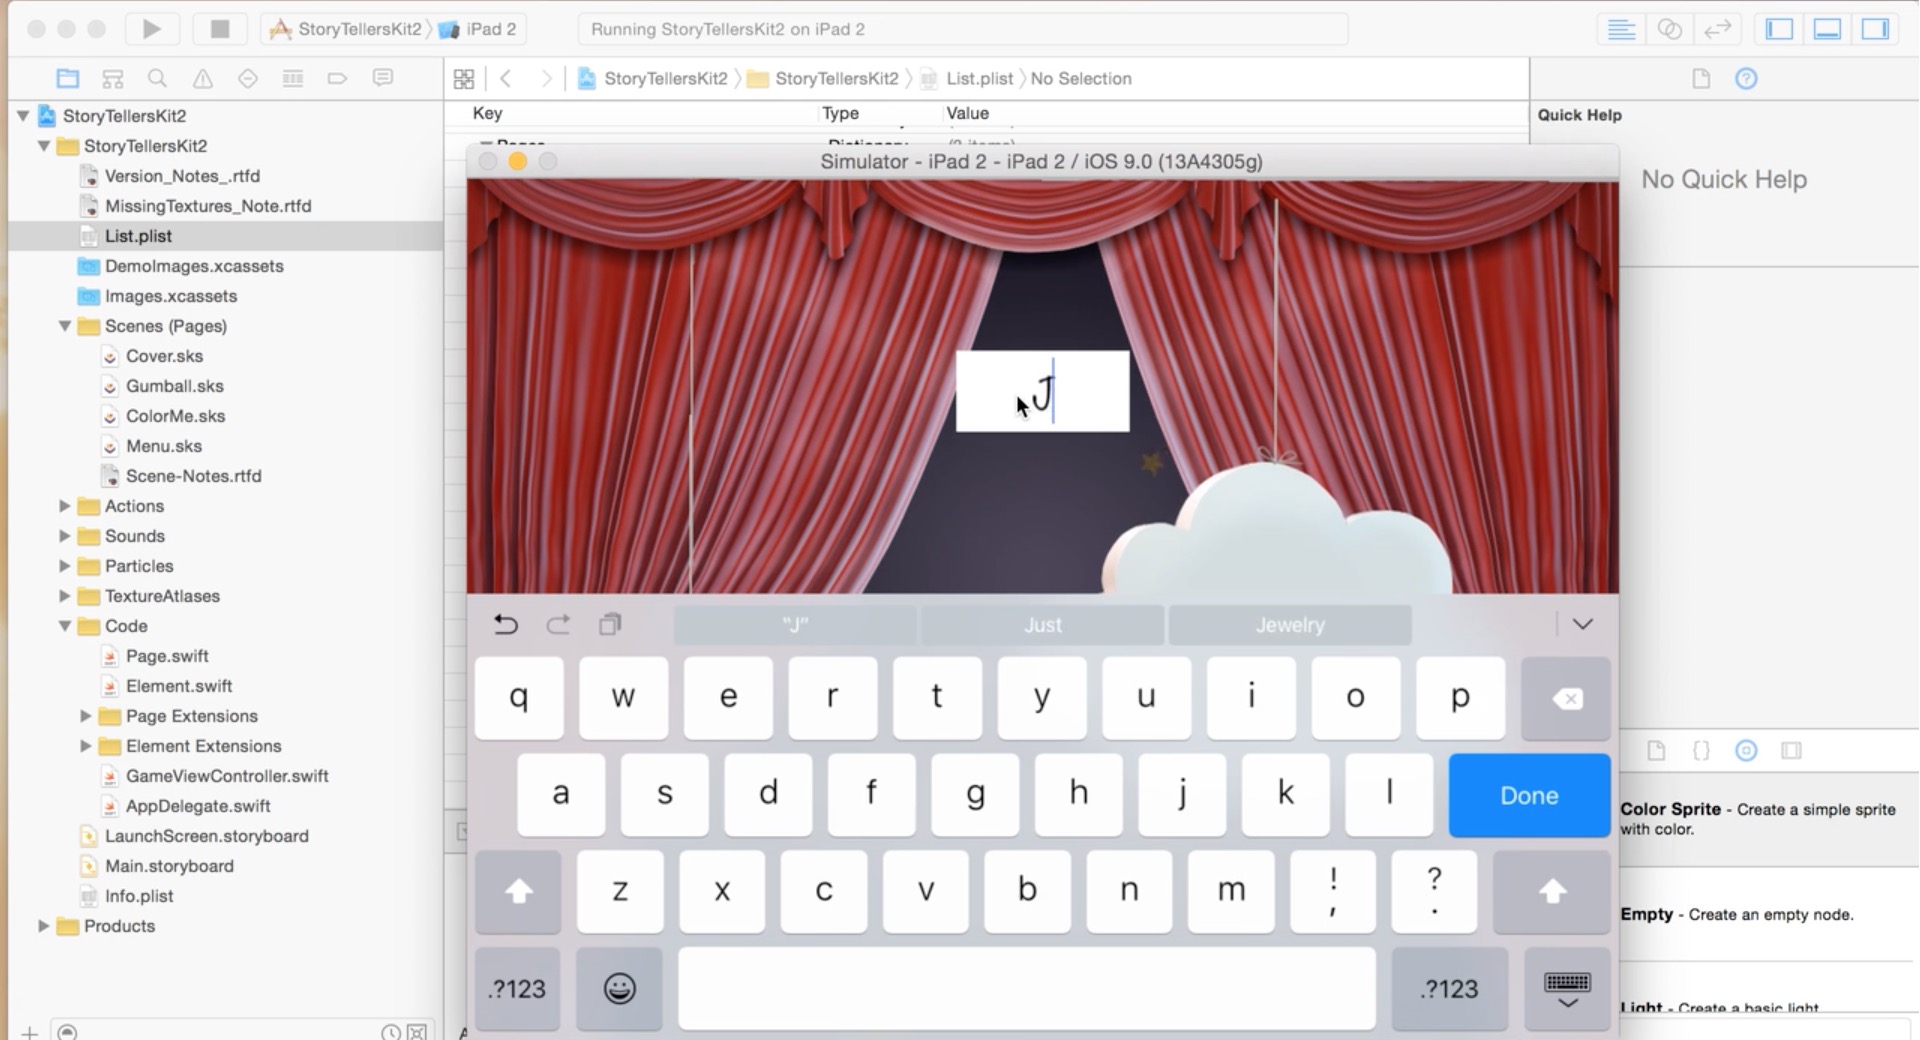Toggle the left shift key
Screen dimensions: 1920x1040
518,891
